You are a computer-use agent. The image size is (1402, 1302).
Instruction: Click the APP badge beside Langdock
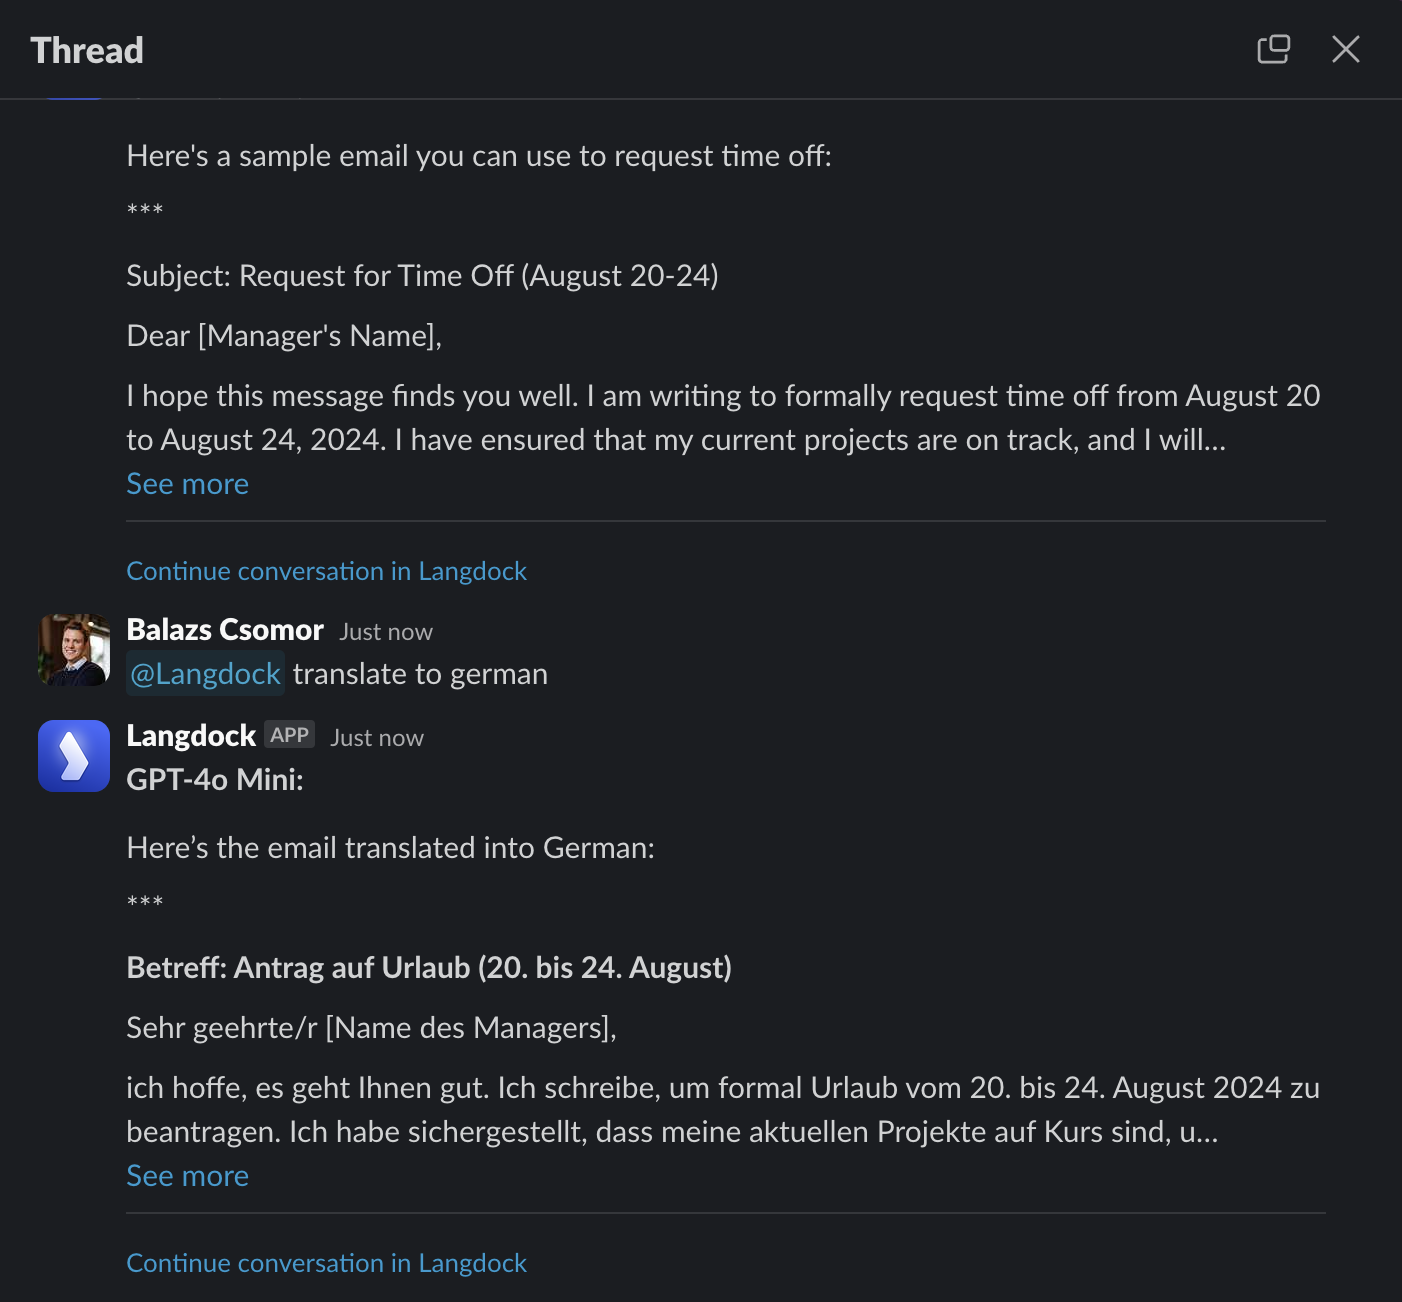(x=290, y=735)
